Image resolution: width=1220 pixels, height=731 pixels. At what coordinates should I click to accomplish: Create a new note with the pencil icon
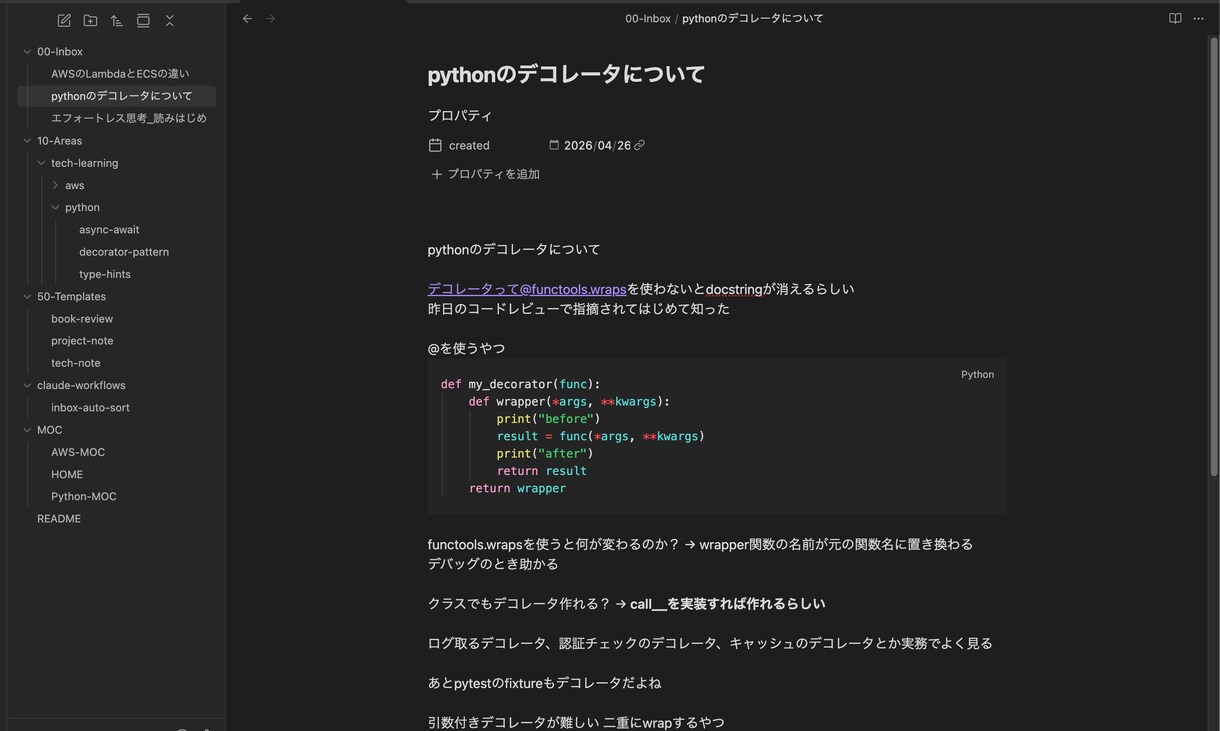click(x=64, y=20)
